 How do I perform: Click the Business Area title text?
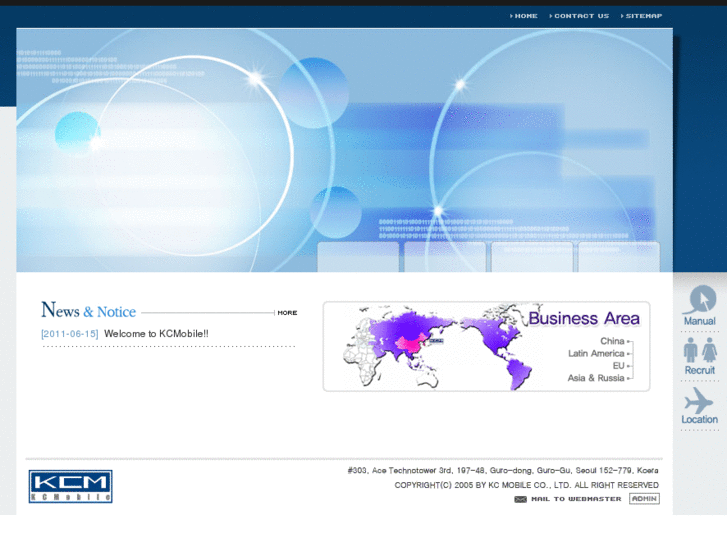pos(584,318)
